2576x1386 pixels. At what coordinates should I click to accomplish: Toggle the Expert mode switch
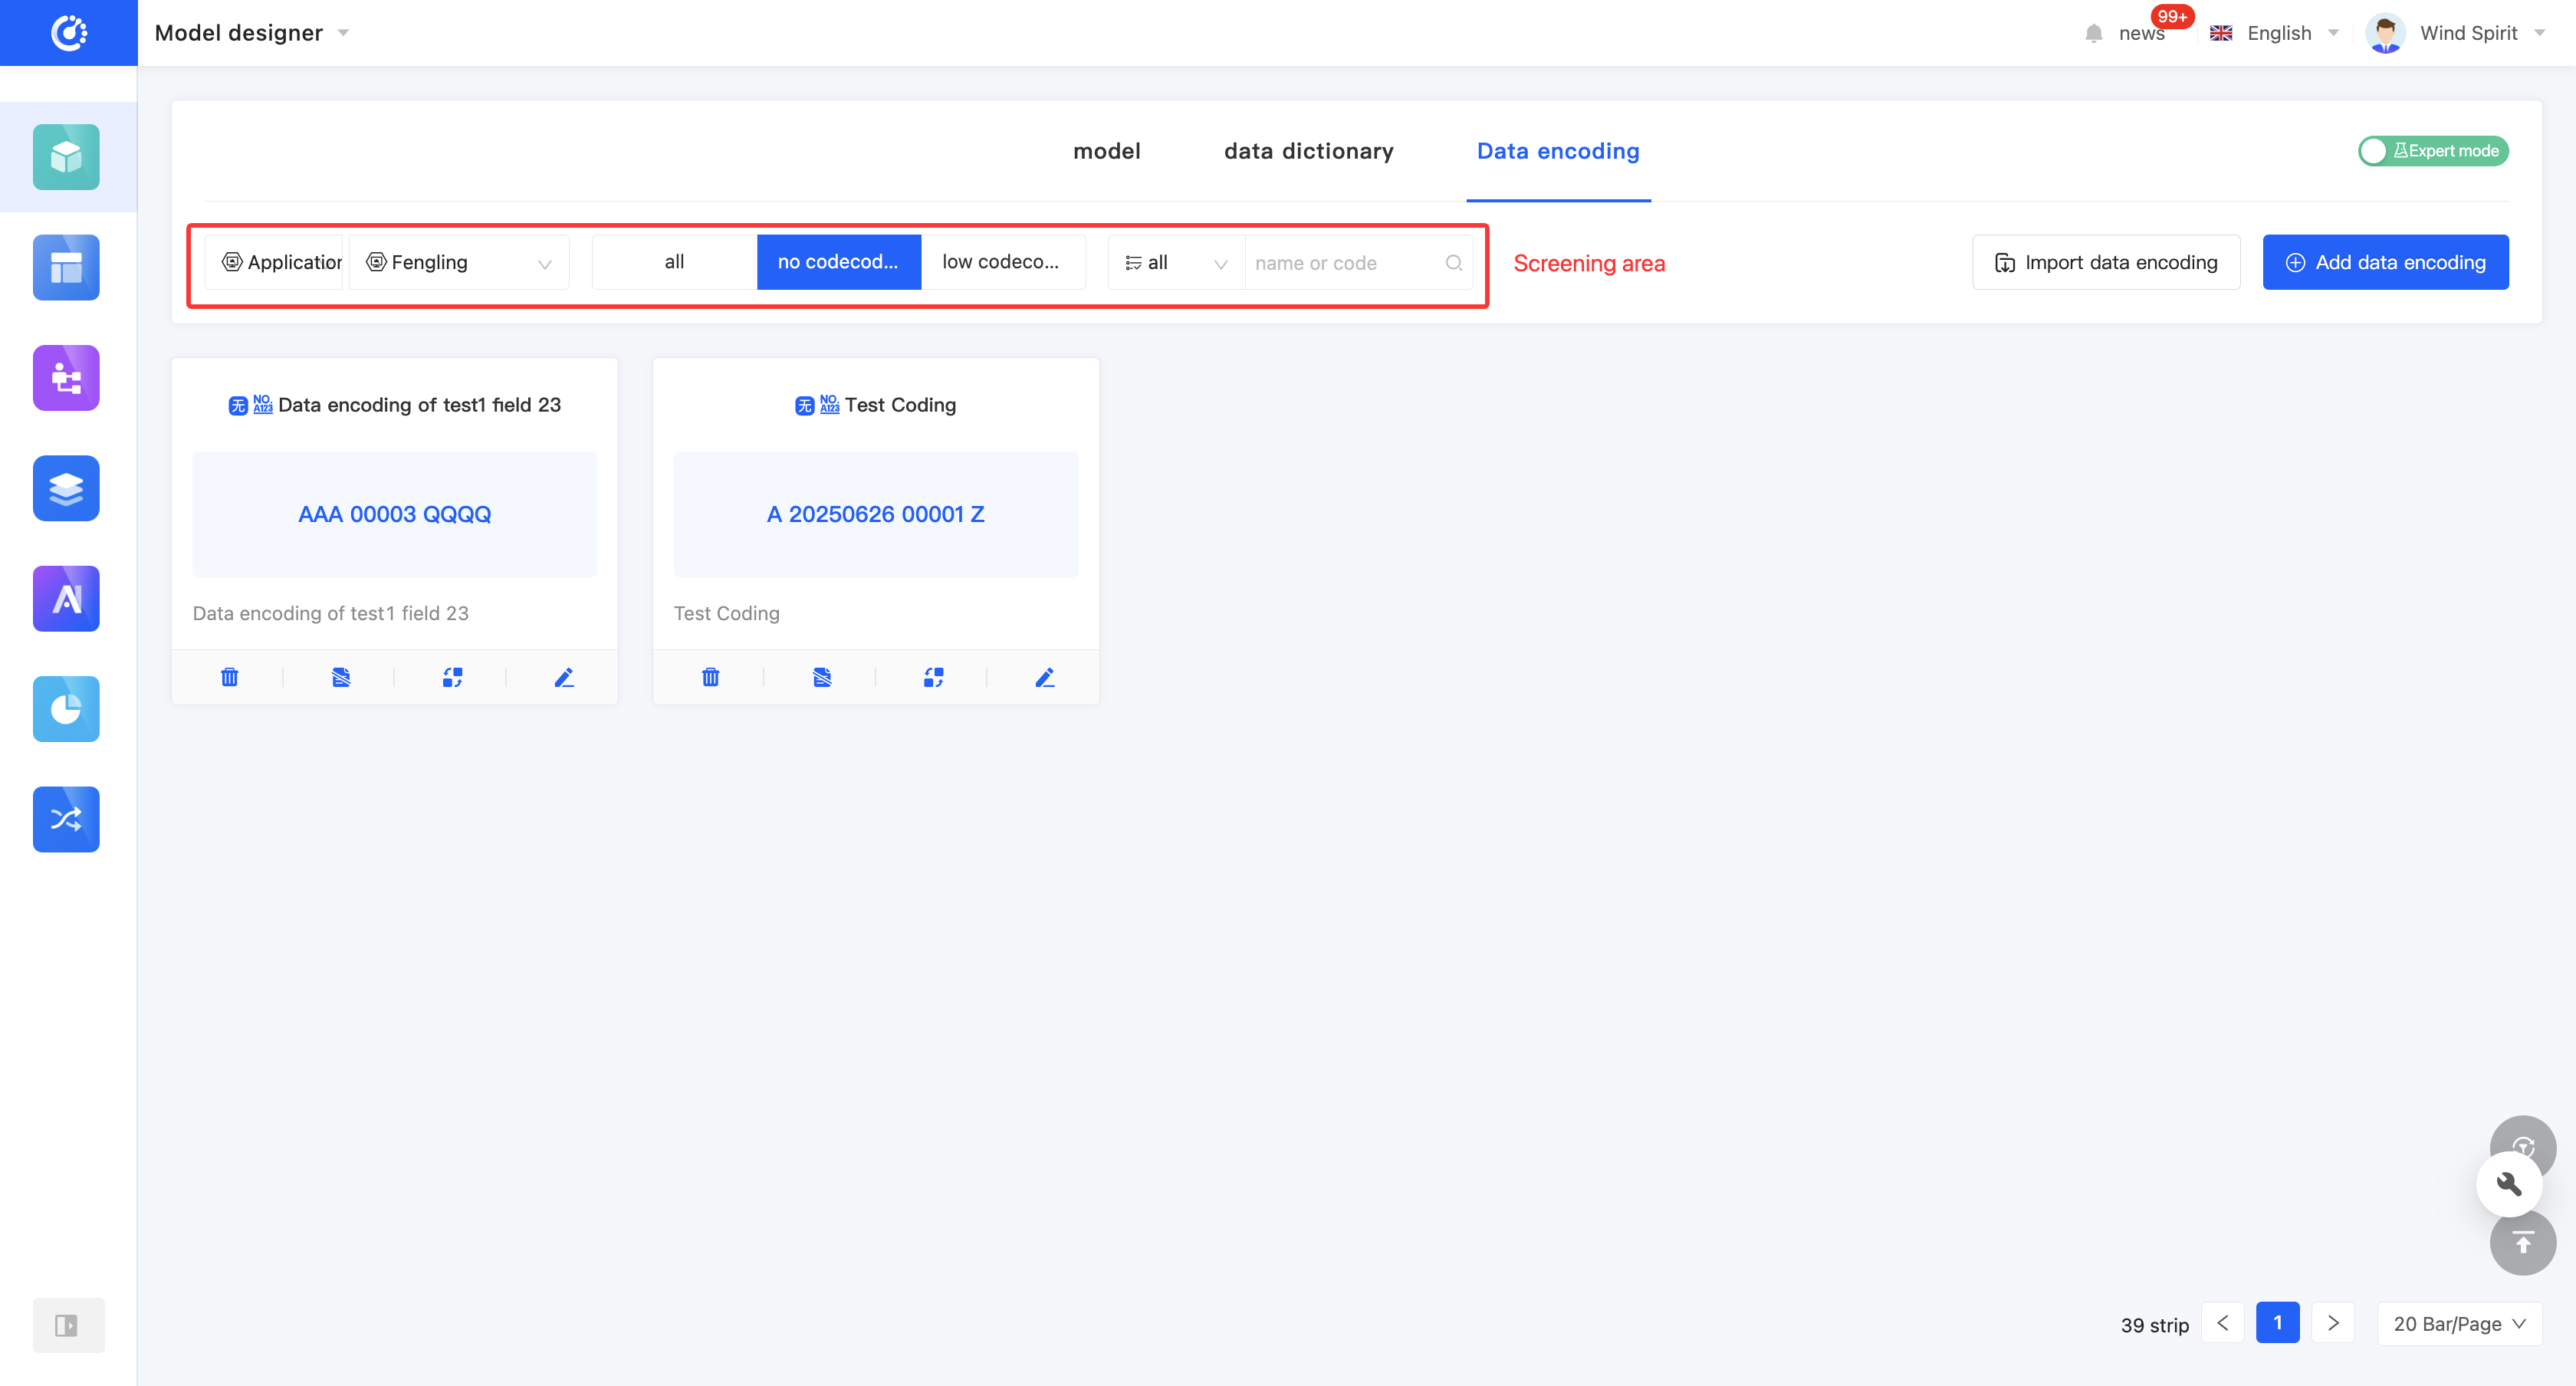2432,151
